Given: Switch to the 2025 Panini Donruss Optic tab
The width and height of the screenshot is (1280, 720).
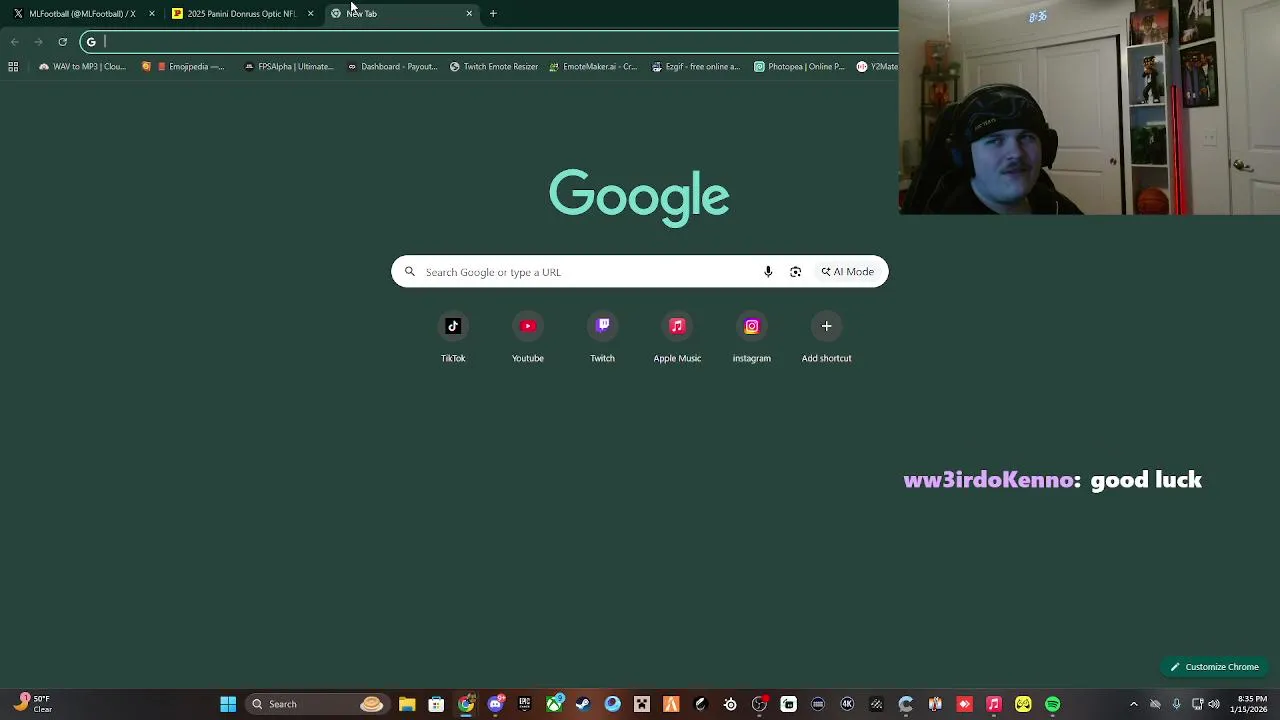Looking at the screenshot, I should coord(241,13).
